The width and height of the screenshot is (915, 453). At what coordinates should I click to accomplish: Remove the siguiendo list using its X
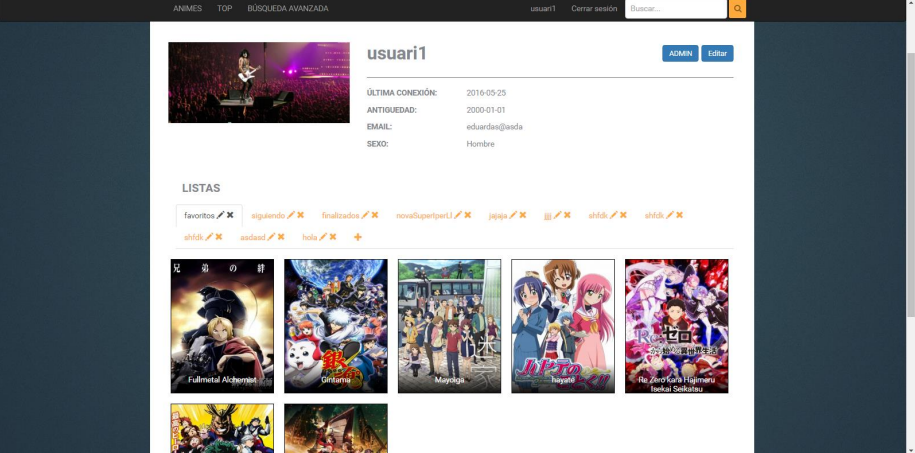(301, 215)
